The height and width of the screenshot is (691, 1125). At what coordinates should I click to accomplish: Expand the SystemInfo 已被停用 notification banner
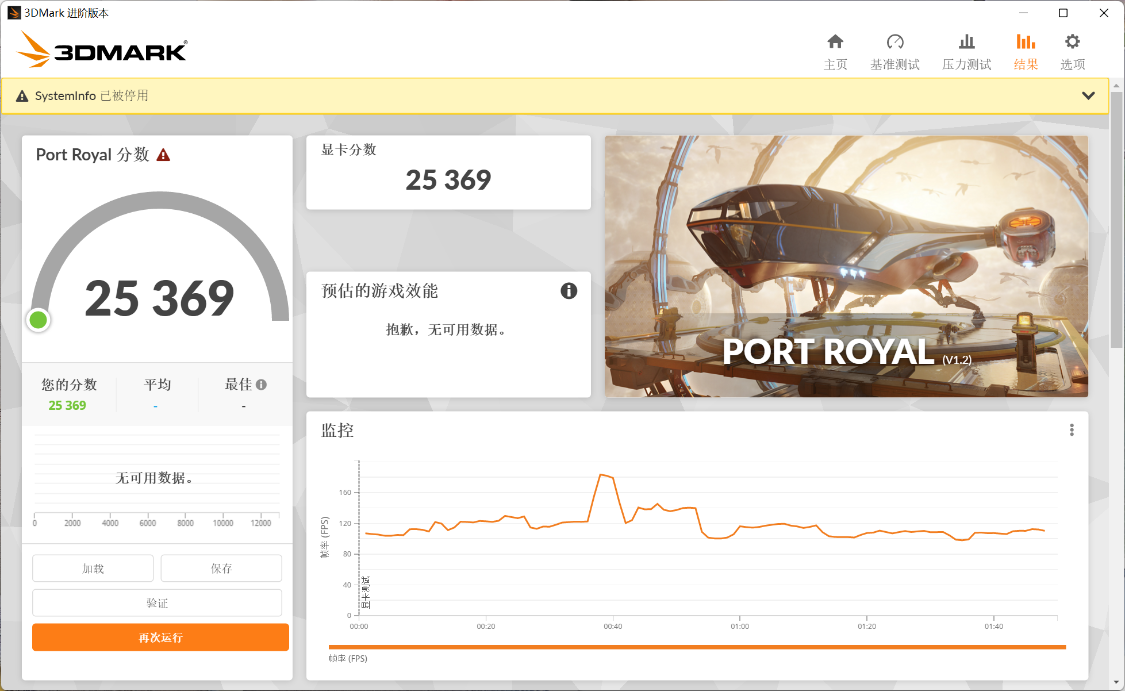pos(1088,96)
